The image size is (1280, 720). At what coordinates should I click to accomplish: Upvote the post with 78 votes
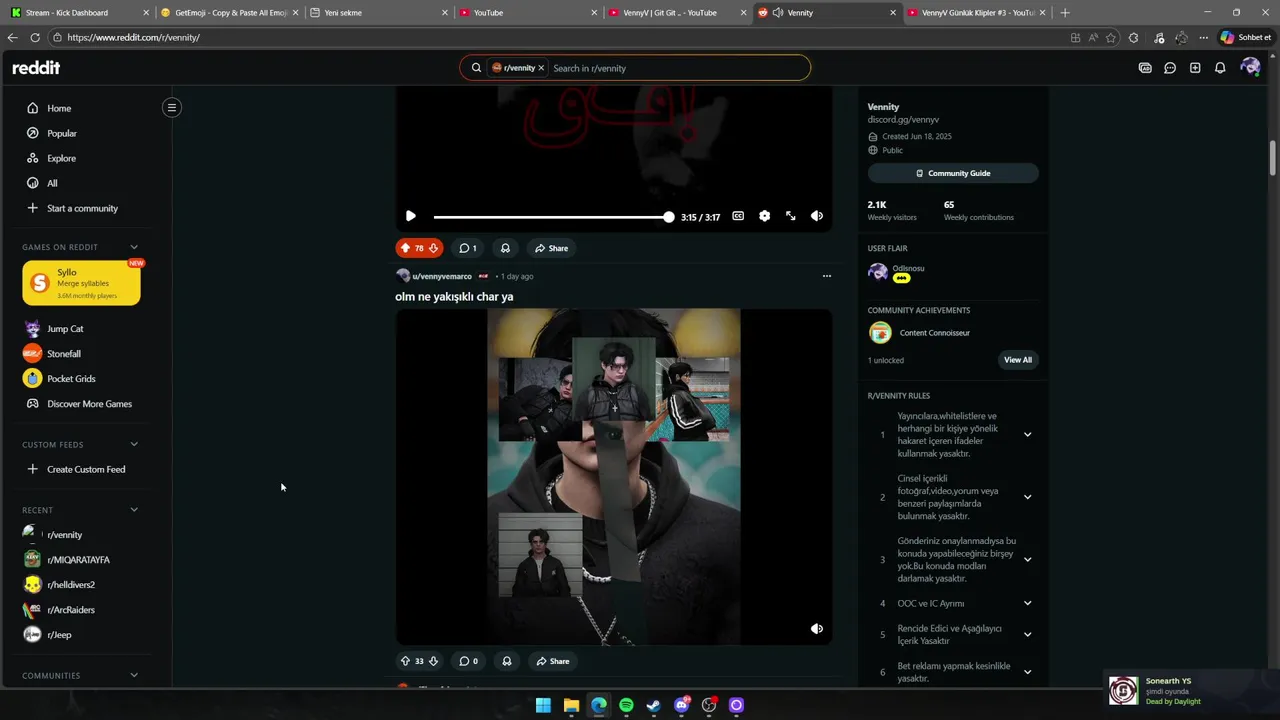(x=405, y=248)
